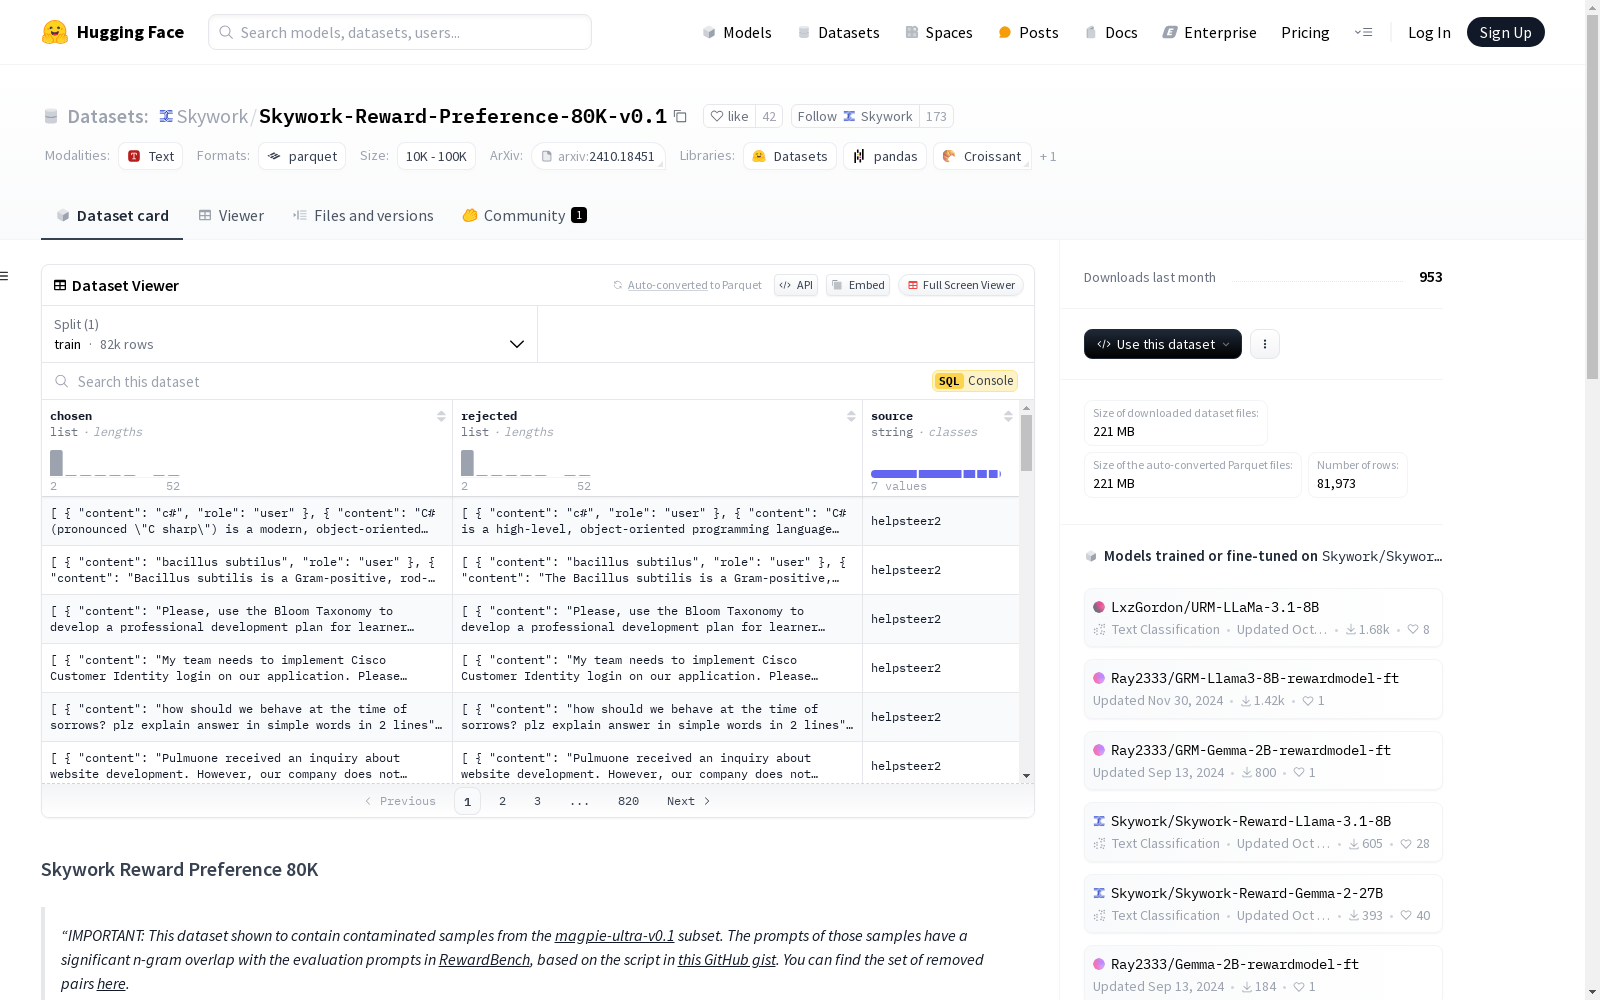Select the first row chosen c# cell
This screenshot has width=1600, height=1000.
click(247, 521)
